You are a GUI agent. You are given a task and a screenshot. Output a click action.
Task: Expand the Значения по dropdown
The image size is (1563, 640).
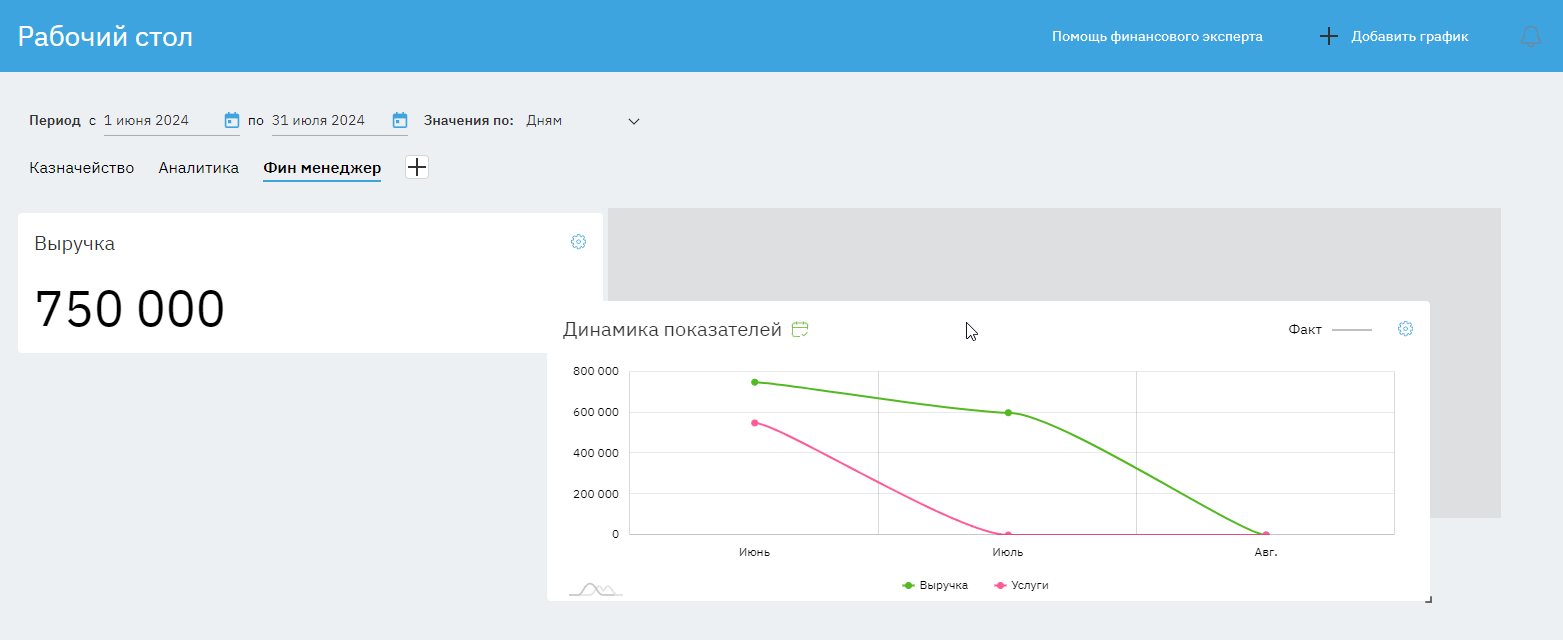(x=580, y=121)
